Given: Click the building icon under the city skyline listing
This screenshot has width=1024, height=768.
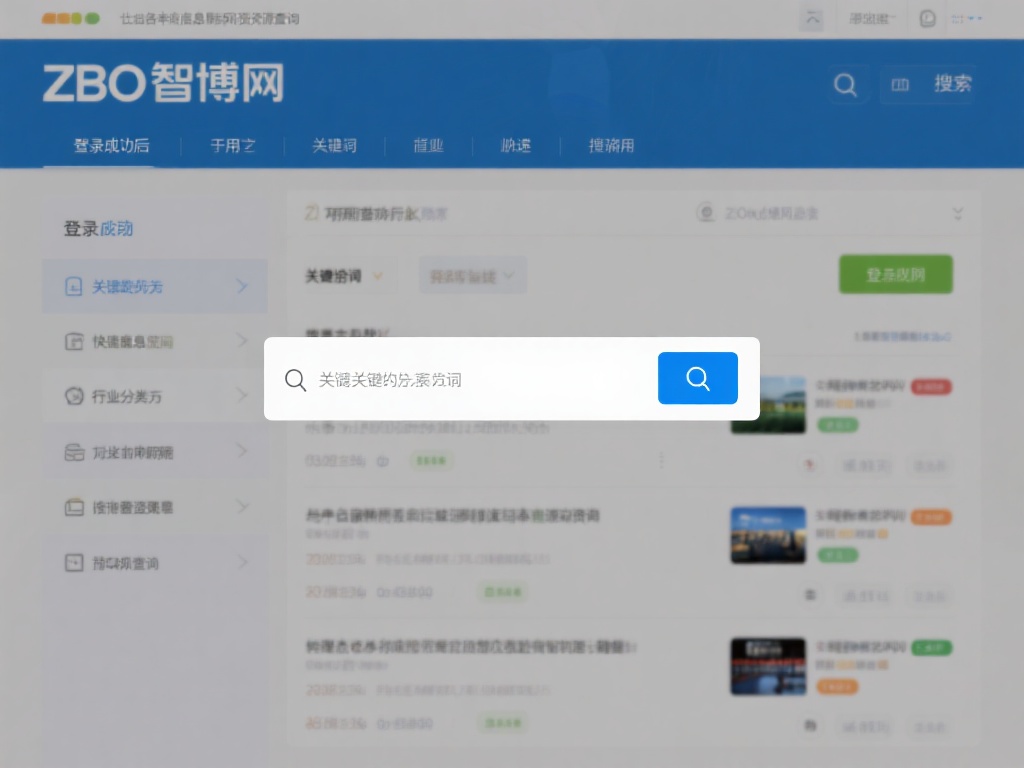Looking at the screenshot, I should 810,594.
